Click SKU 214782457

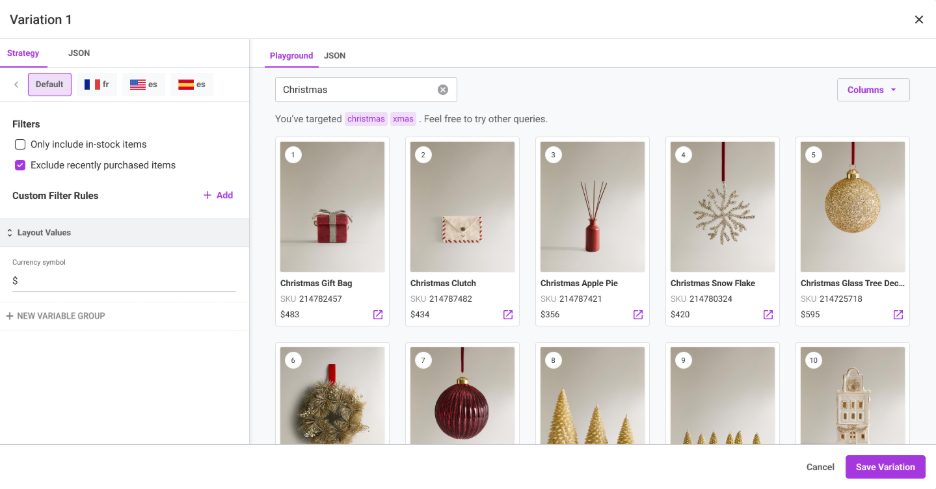[x=311, y=299]
